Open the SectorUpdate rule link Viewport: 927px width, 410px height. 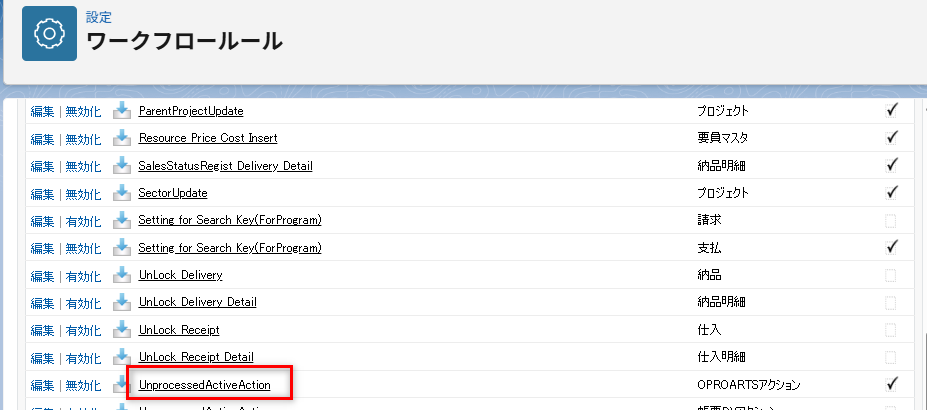point(173,193)
